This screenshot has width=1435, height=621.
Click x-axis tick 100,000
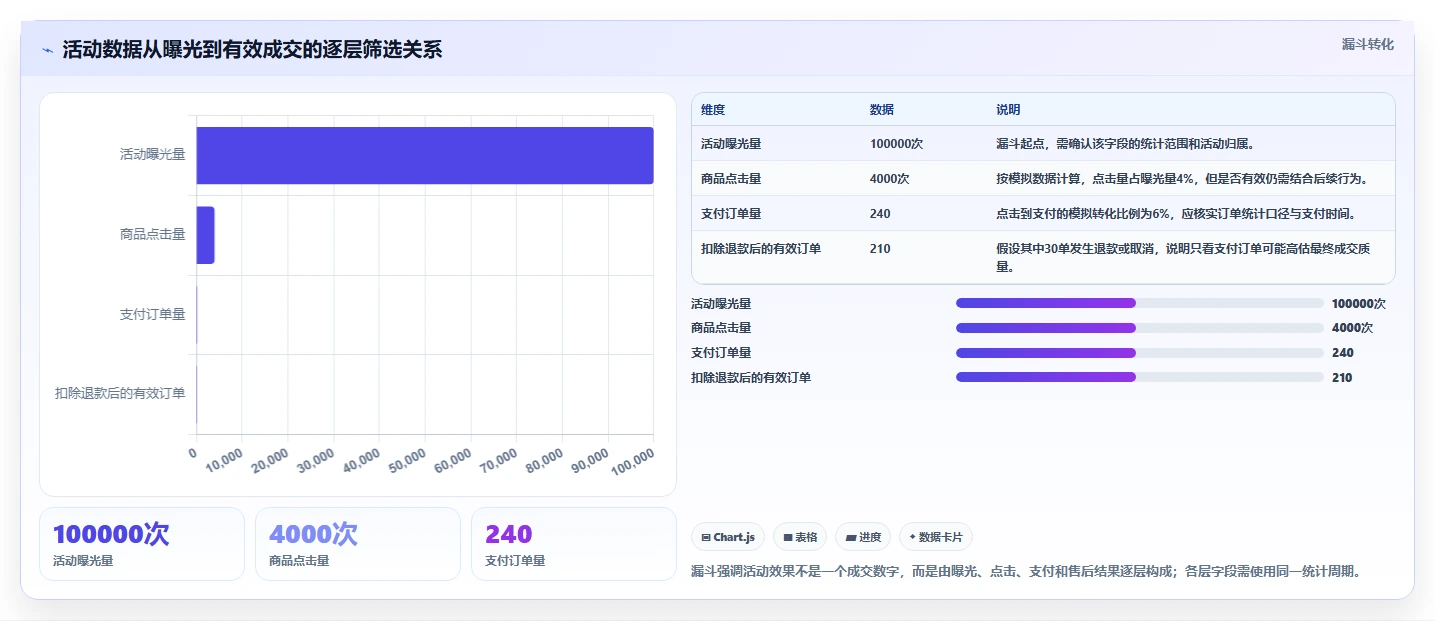[635, 460]
